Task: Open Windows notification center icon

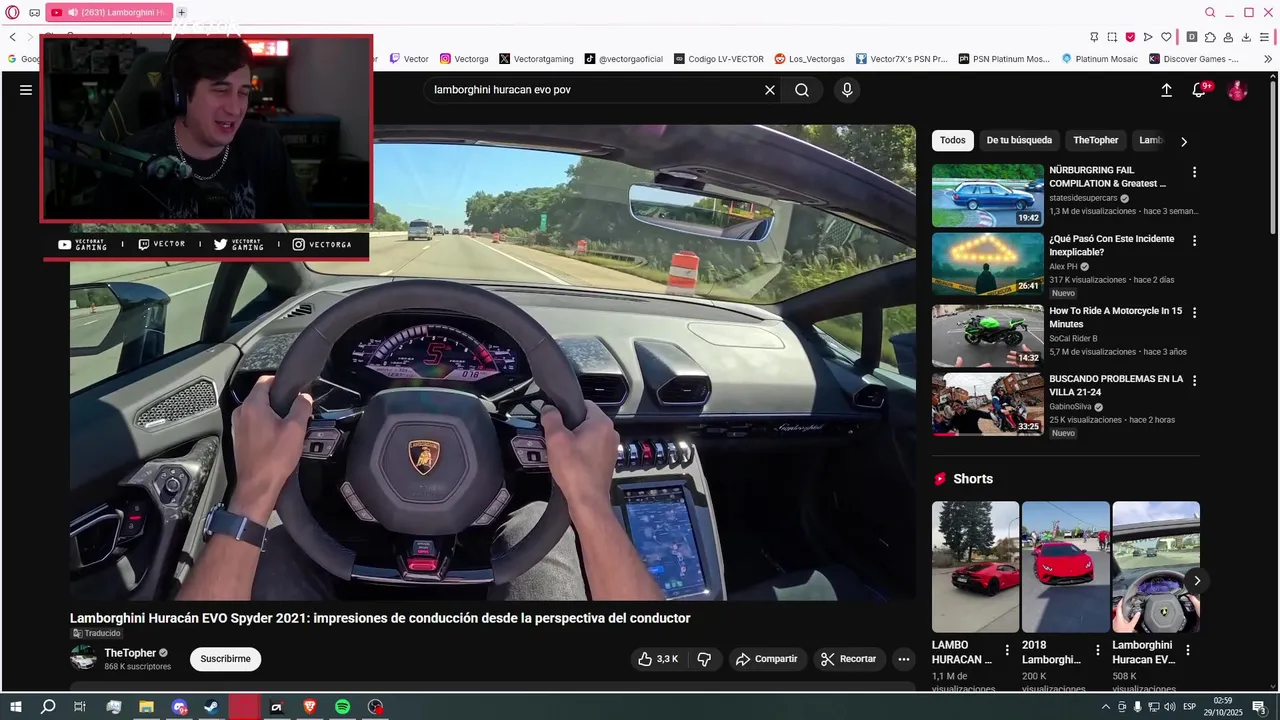Action: (1259, 707)
